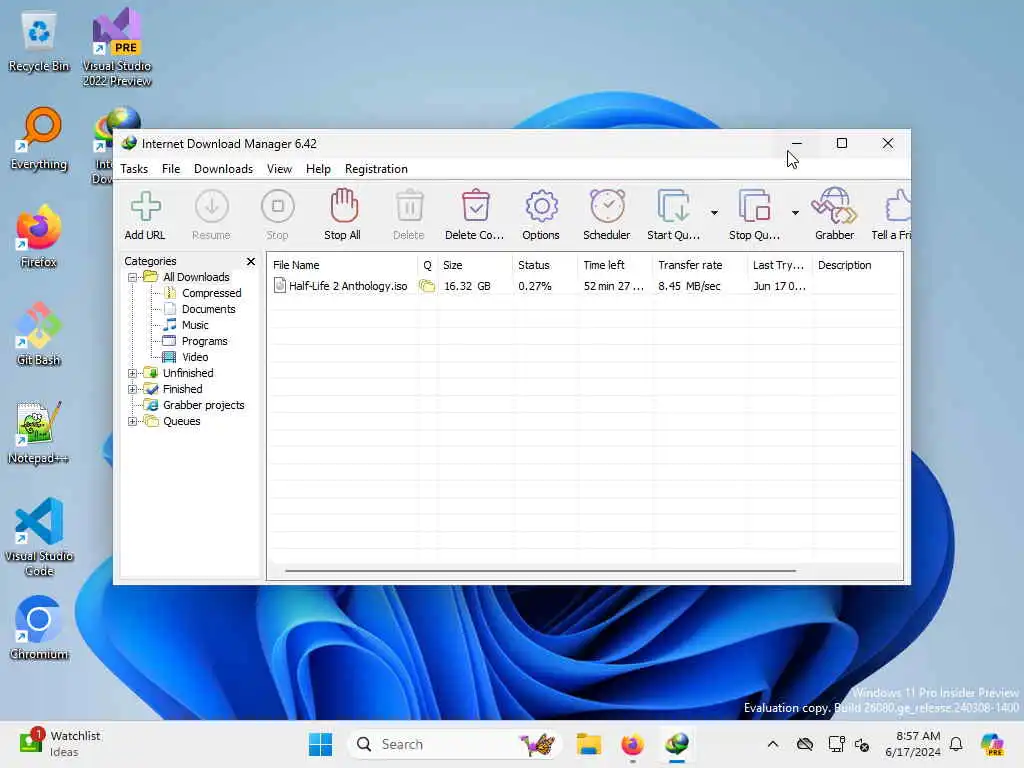Image resolution: width=1024 pixels, height=768 pixels.
Task: Open Git Bash desktop icon
Action: click(39, 335)
